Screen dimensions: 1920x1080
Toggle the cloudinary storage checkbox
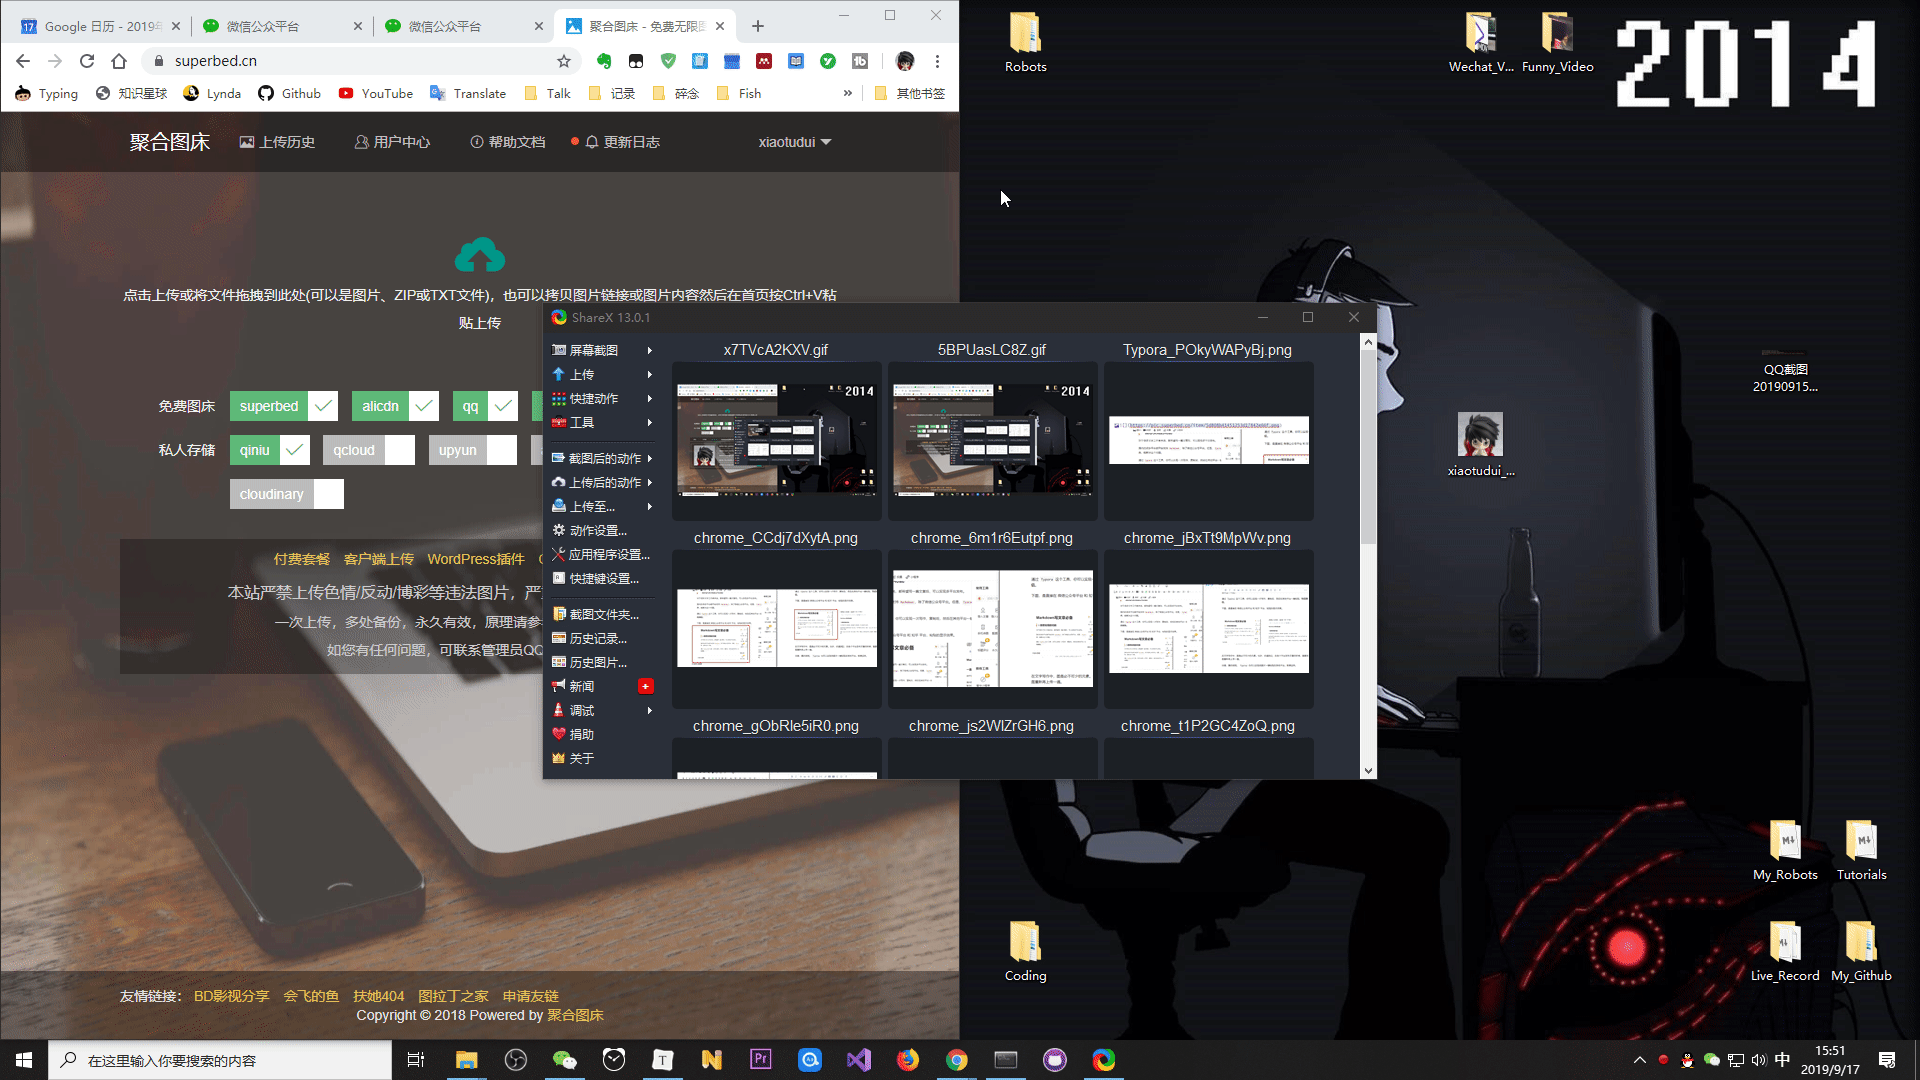point(329,494)
